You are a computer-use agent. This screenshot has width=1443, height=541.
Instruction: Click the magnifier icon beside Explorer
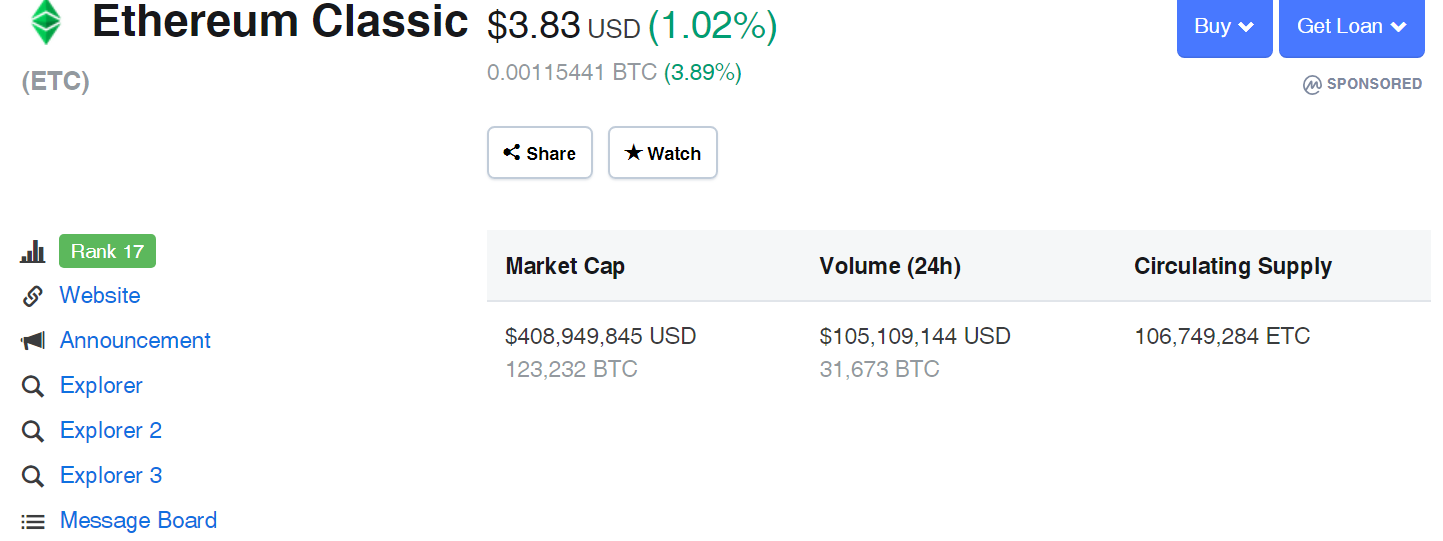(33, 386)
